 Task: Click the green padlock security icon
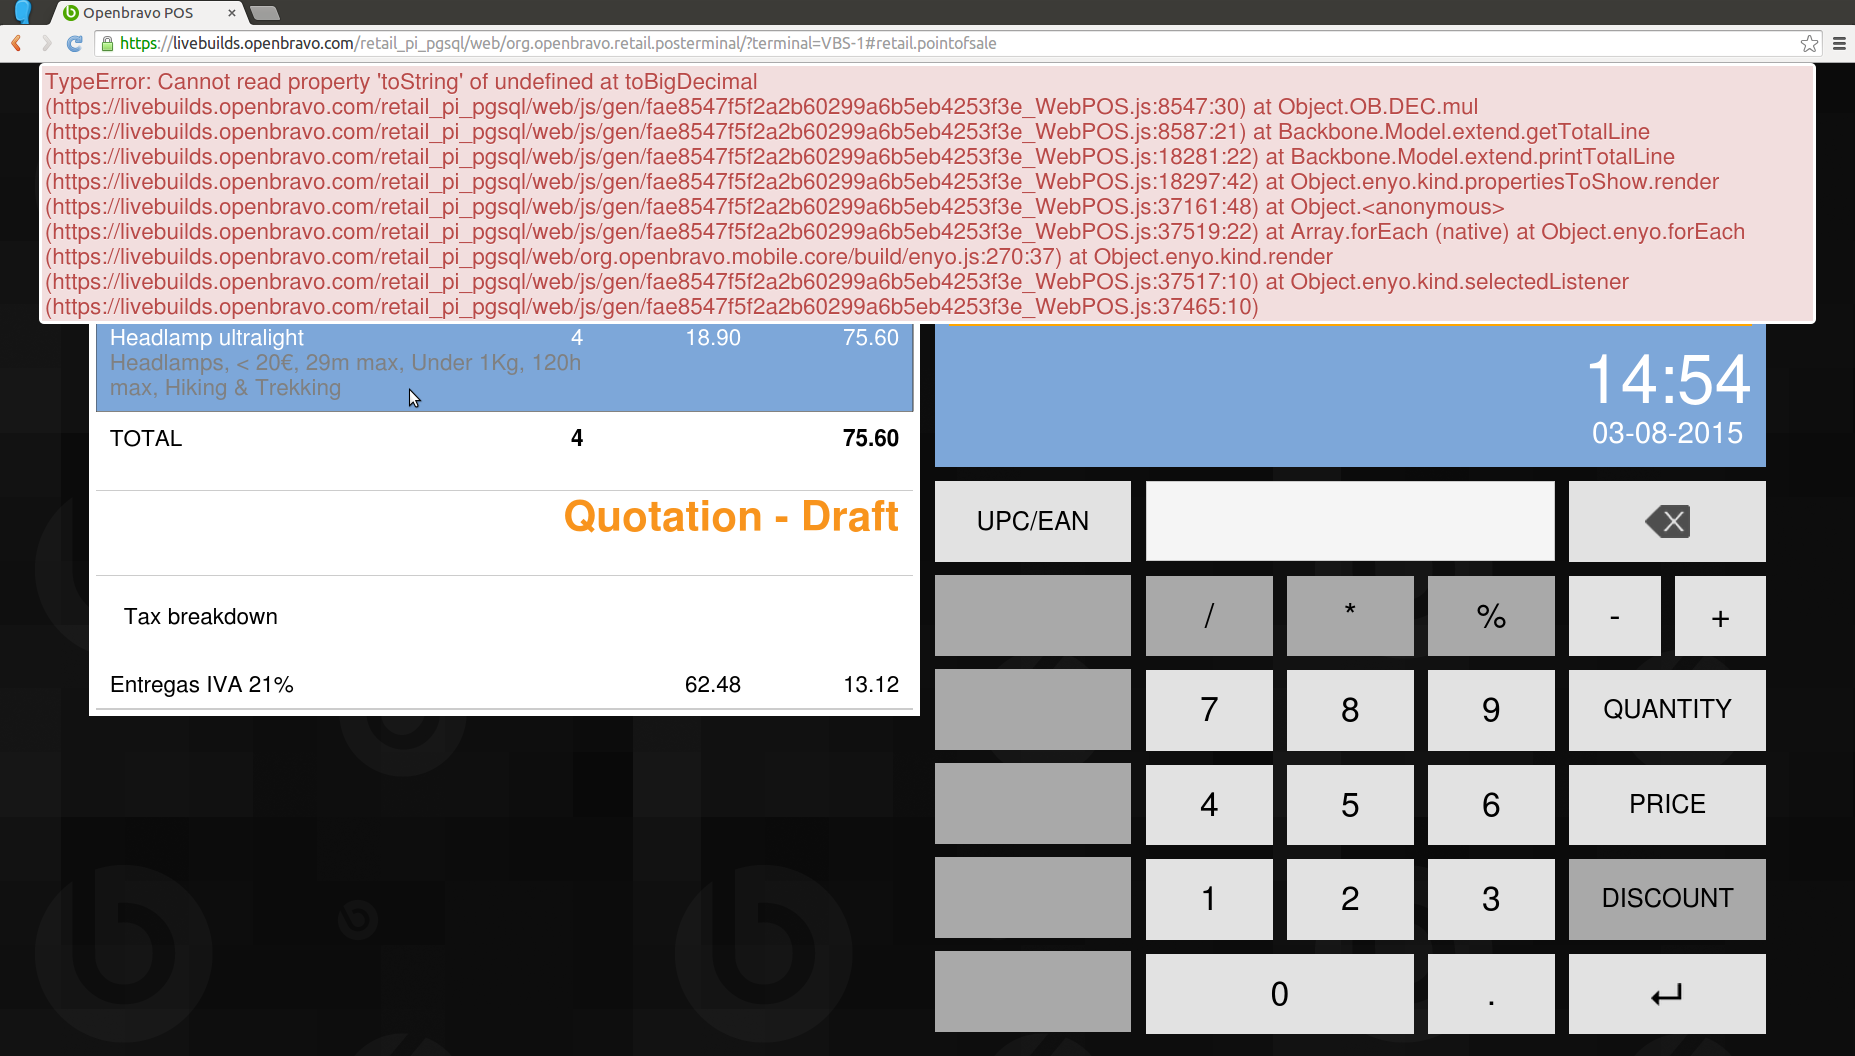click(107, 43)
